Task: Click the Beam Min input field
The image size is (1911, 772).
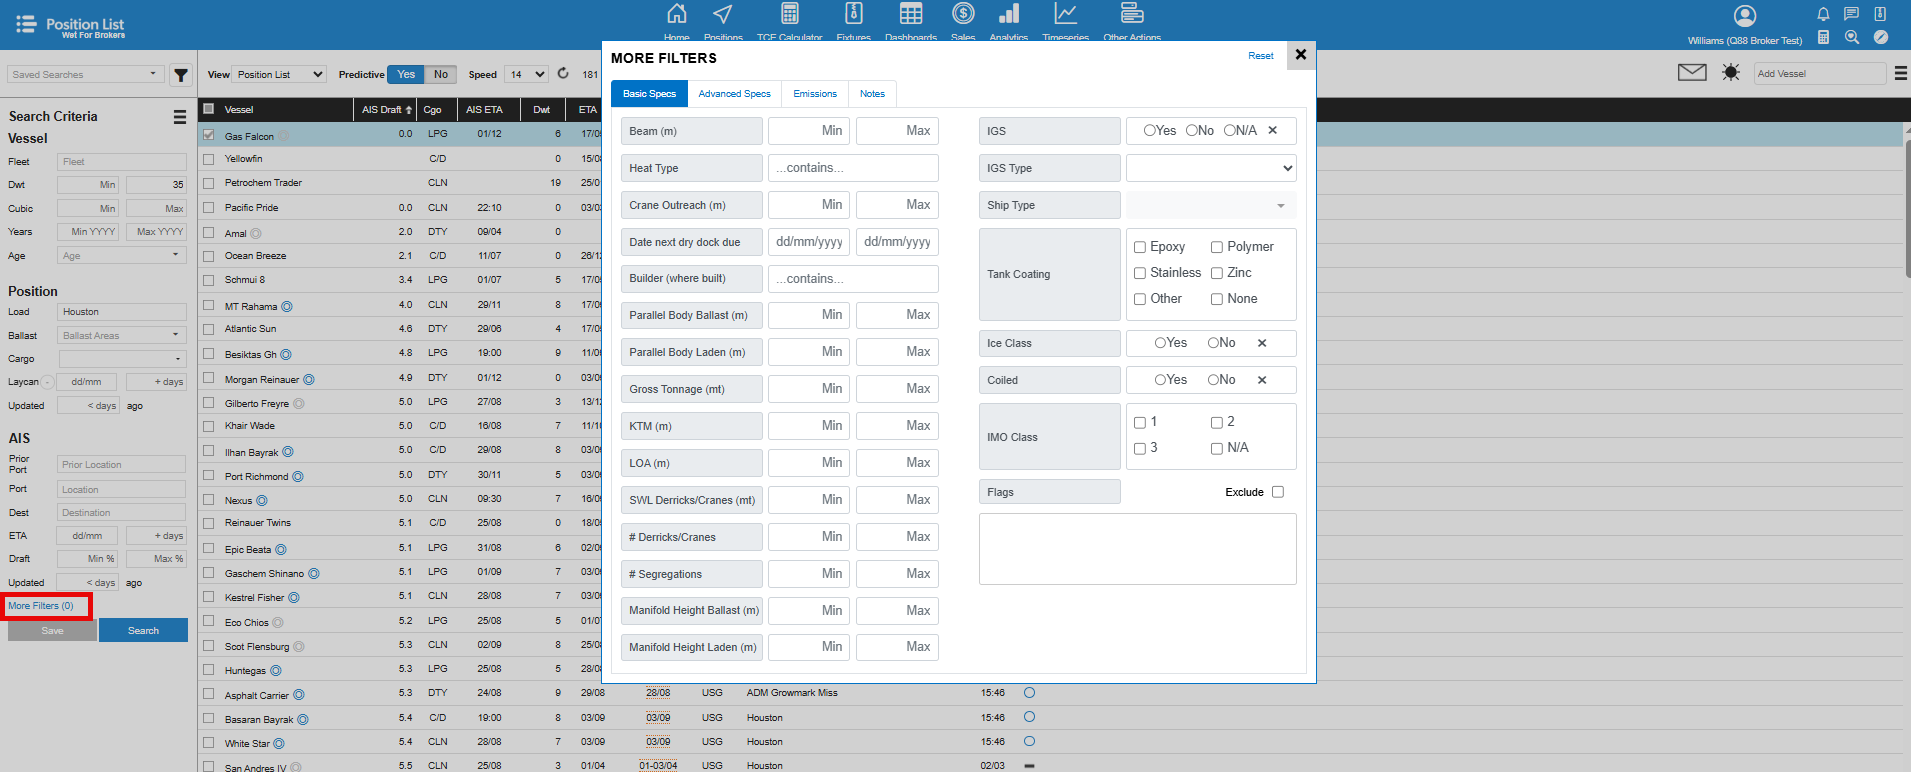Action: pos(808,131)
